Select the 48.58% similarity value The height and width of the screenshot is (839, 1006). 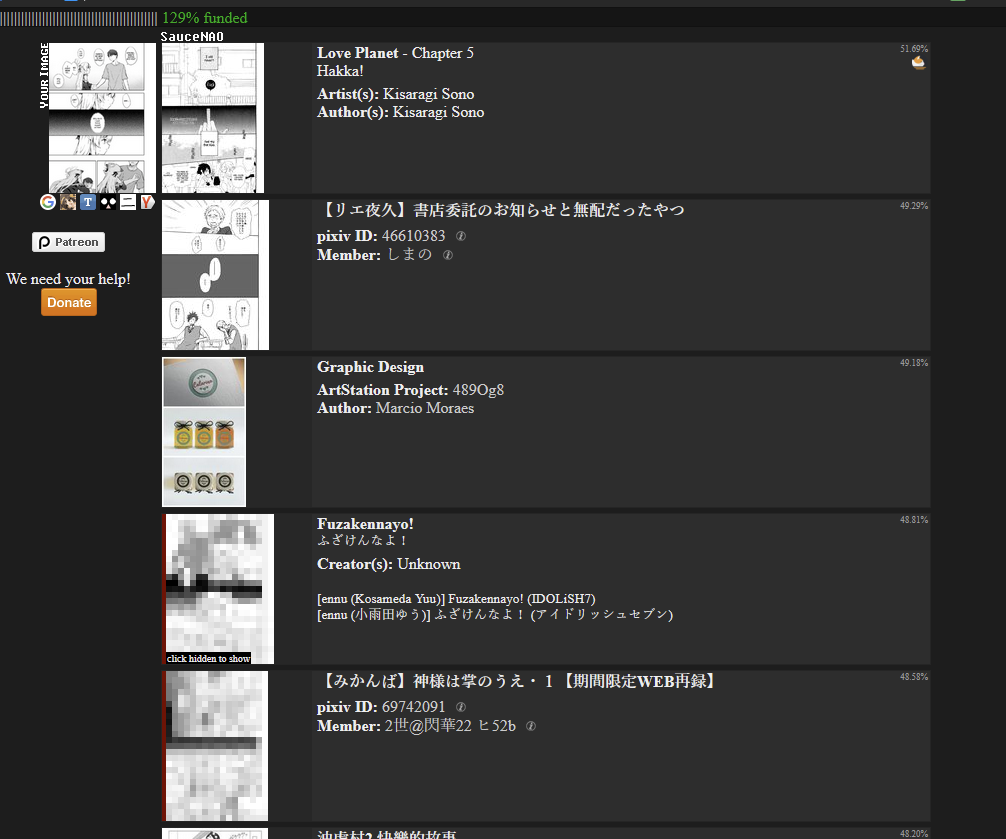click(x=914, y=677)
